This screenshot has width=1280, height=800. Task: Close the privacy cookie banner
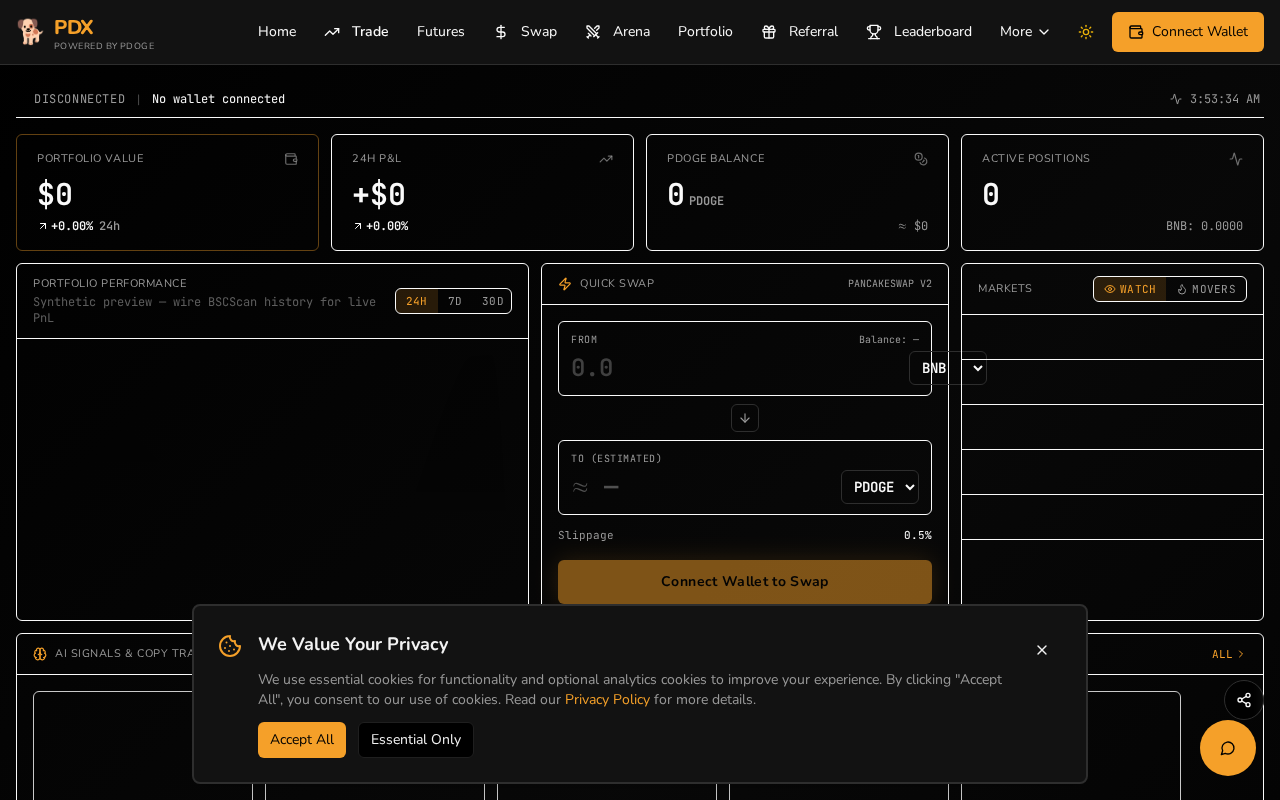[x=1042, y=650]
